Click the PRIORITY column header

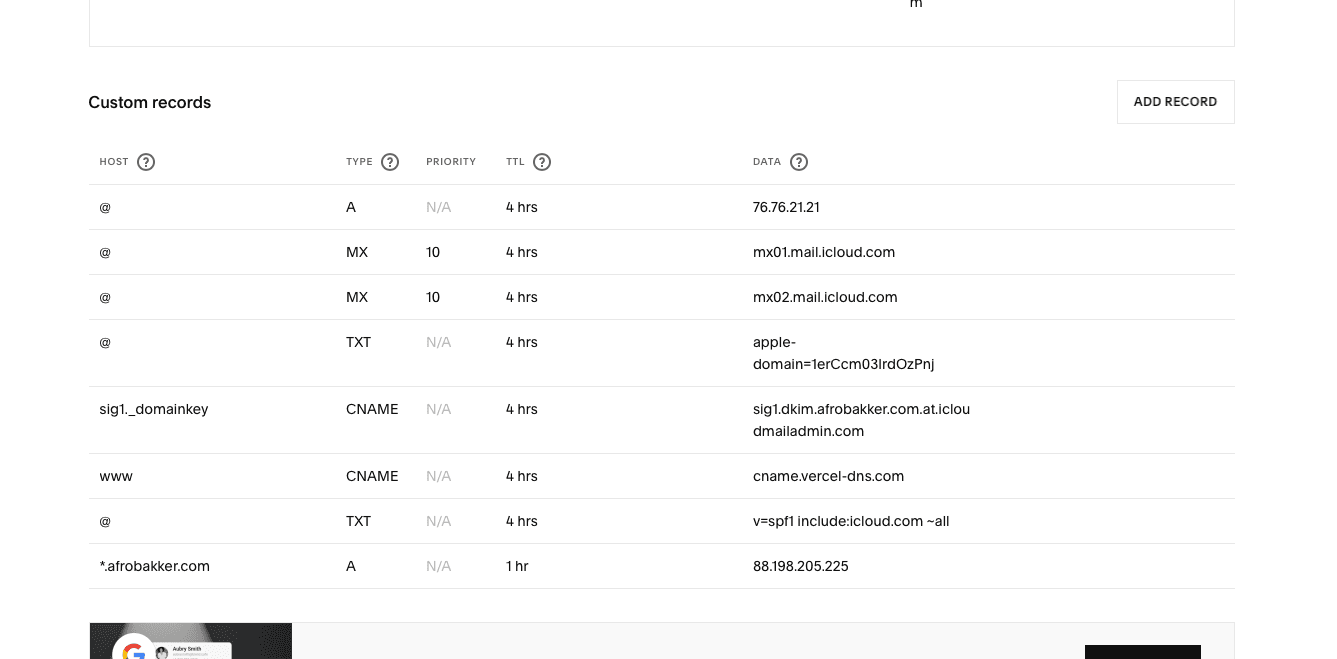pyautogui.click(x=451, y=162)
